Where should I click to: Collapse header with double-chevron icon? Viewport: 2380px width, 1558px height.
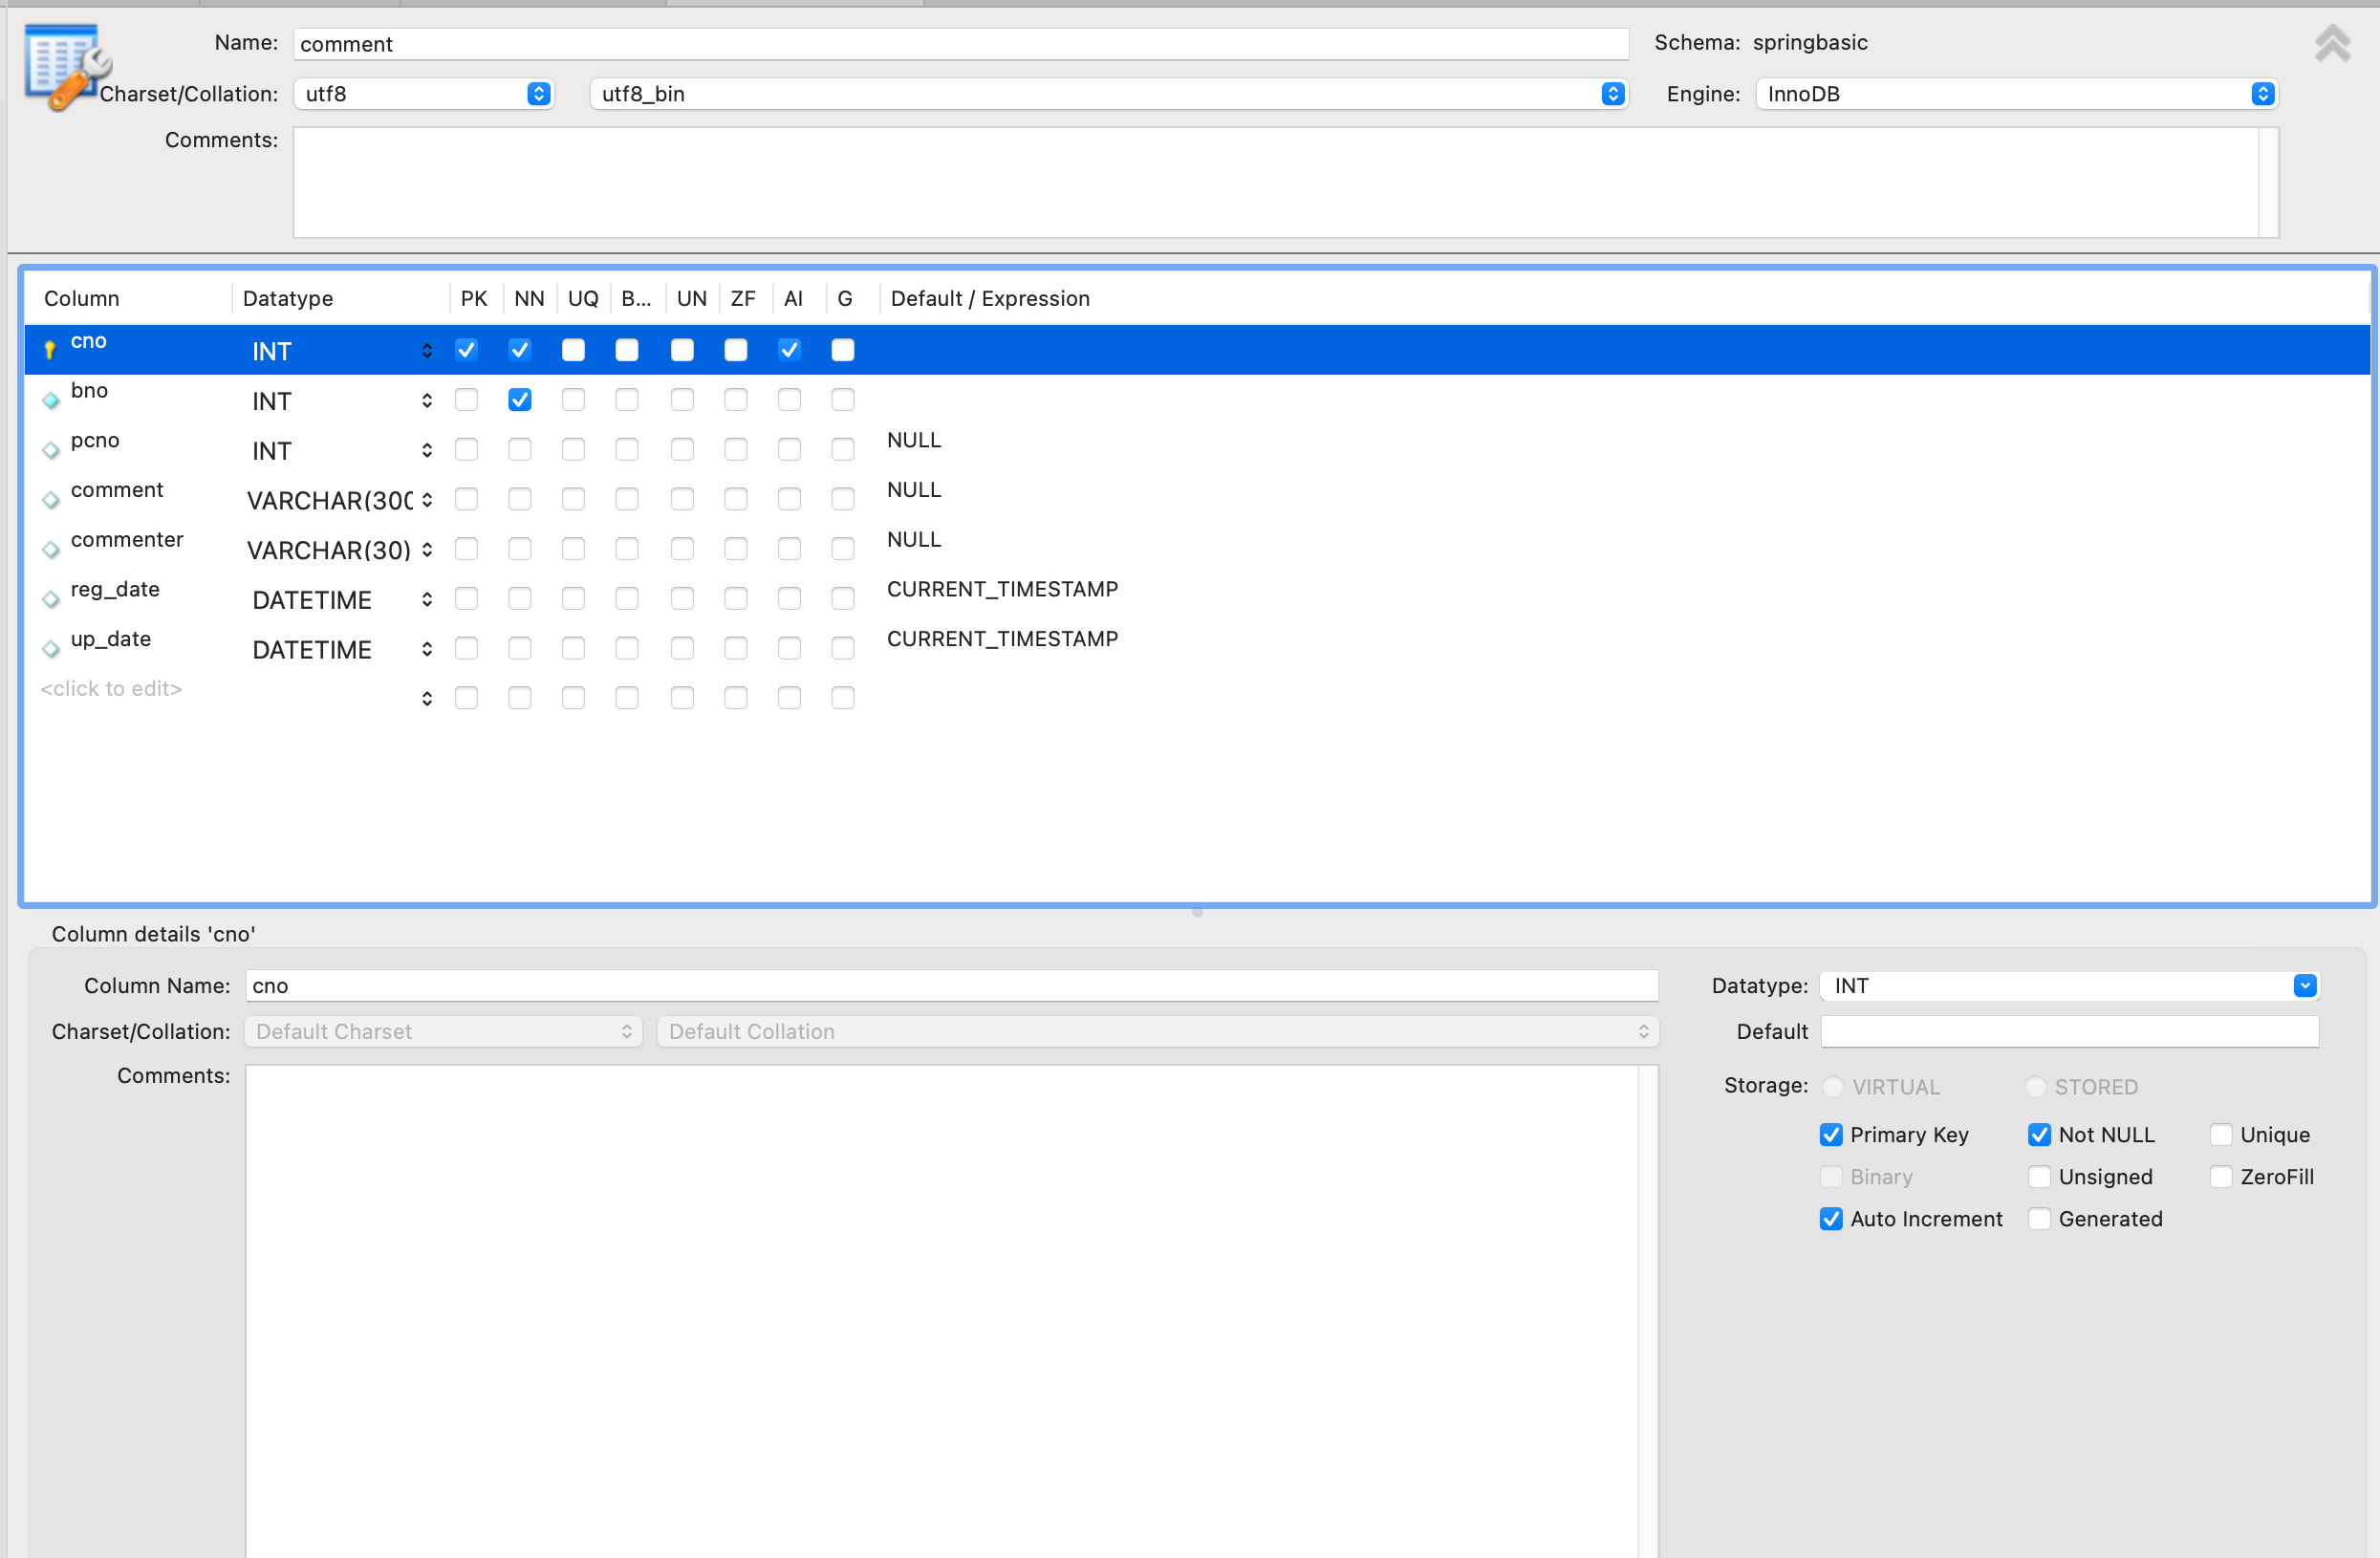tap(2331, 44)
